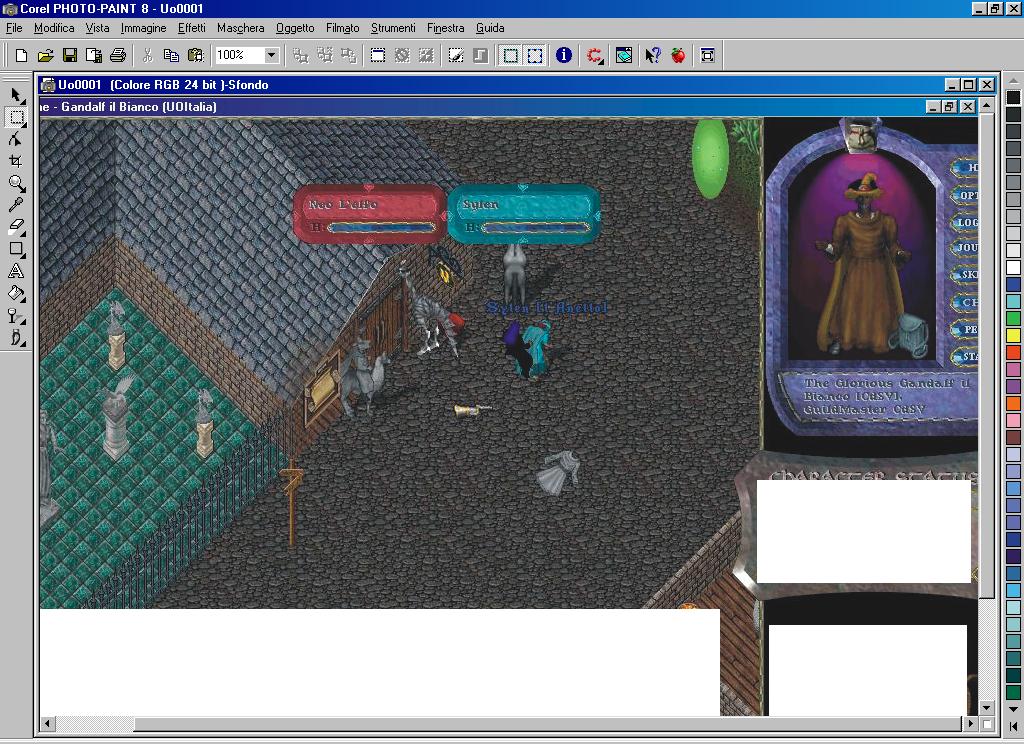
Task: Open the Immagine menu
Action: click(x=144, y=28)
